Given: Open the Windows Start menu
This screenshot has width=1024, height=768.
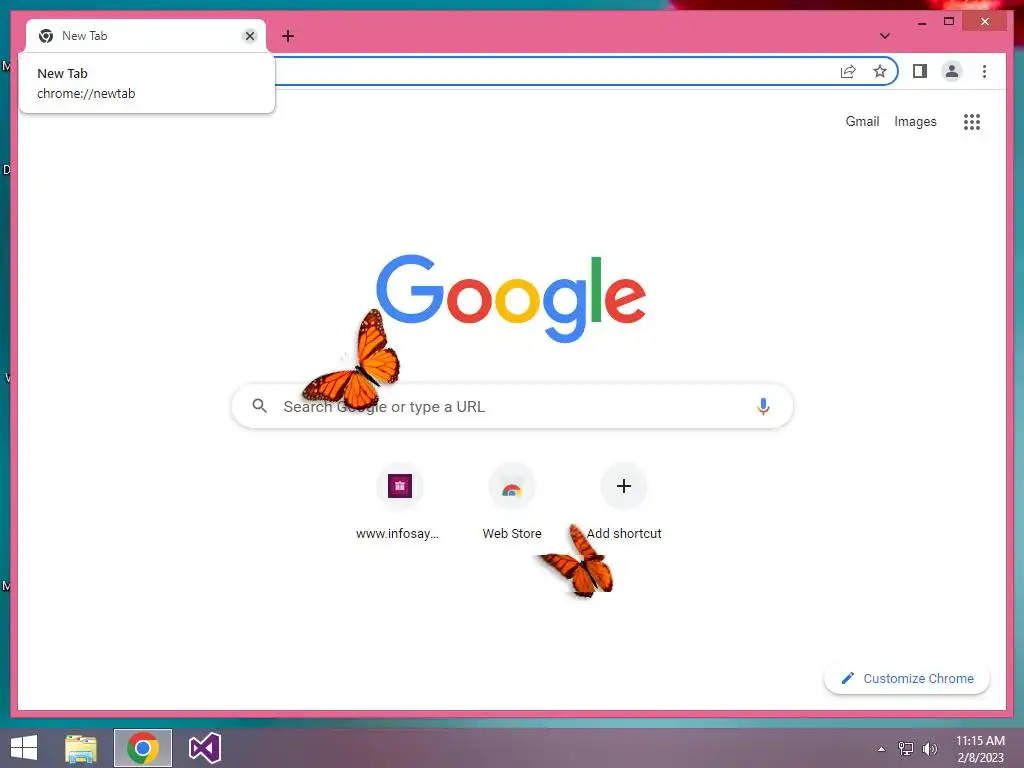Looking at the screenshot, I should click(x=24, y=748).
